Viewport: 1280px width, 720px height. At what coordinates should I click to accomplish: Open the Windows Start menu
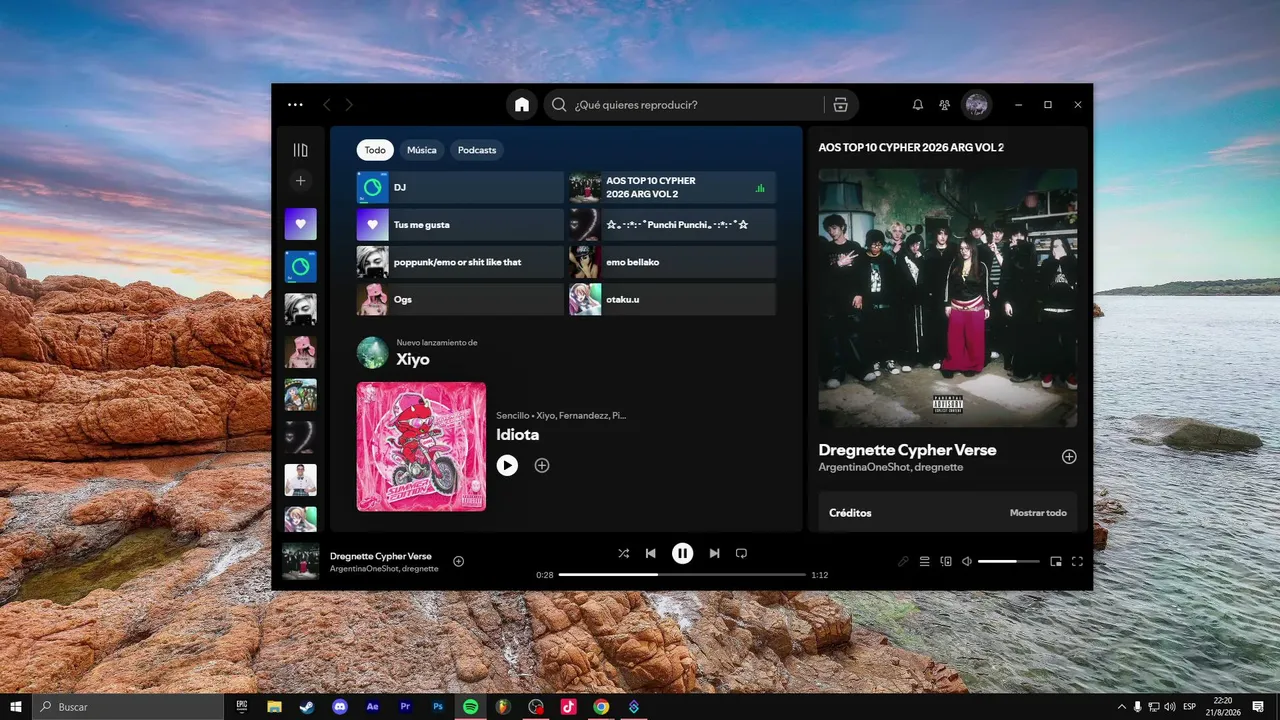click(x=16, y=707)
